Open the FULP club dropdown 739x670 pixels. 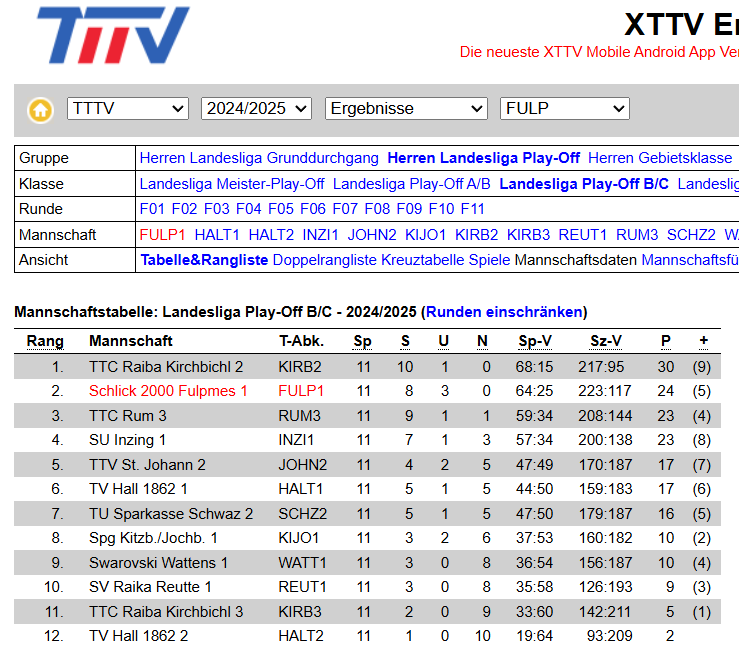(x=565, y=109)
